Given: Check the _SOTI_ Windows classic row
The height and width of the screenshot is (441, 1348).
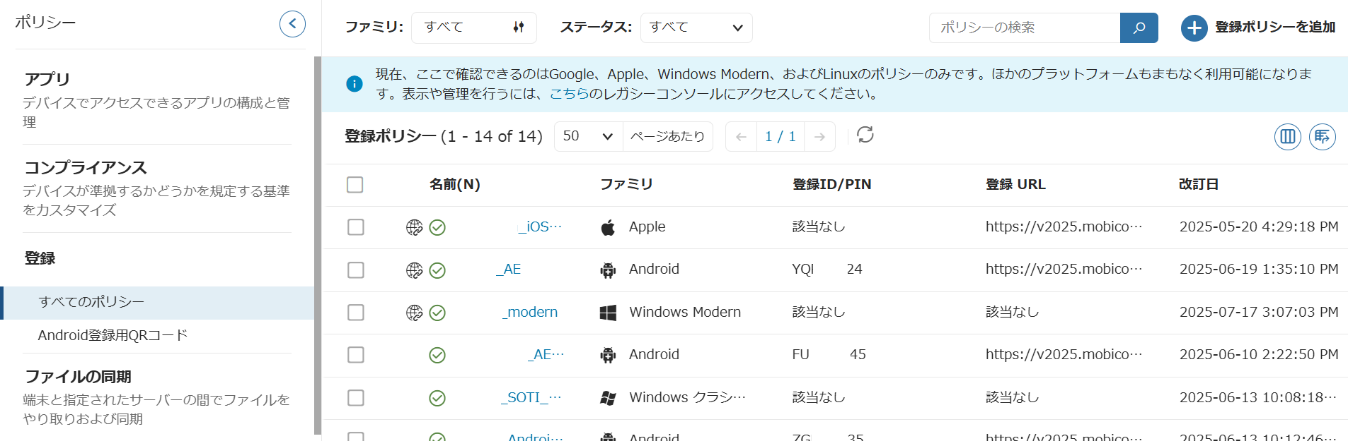Looking at the screenshot, I should click(x=355, y=398).
